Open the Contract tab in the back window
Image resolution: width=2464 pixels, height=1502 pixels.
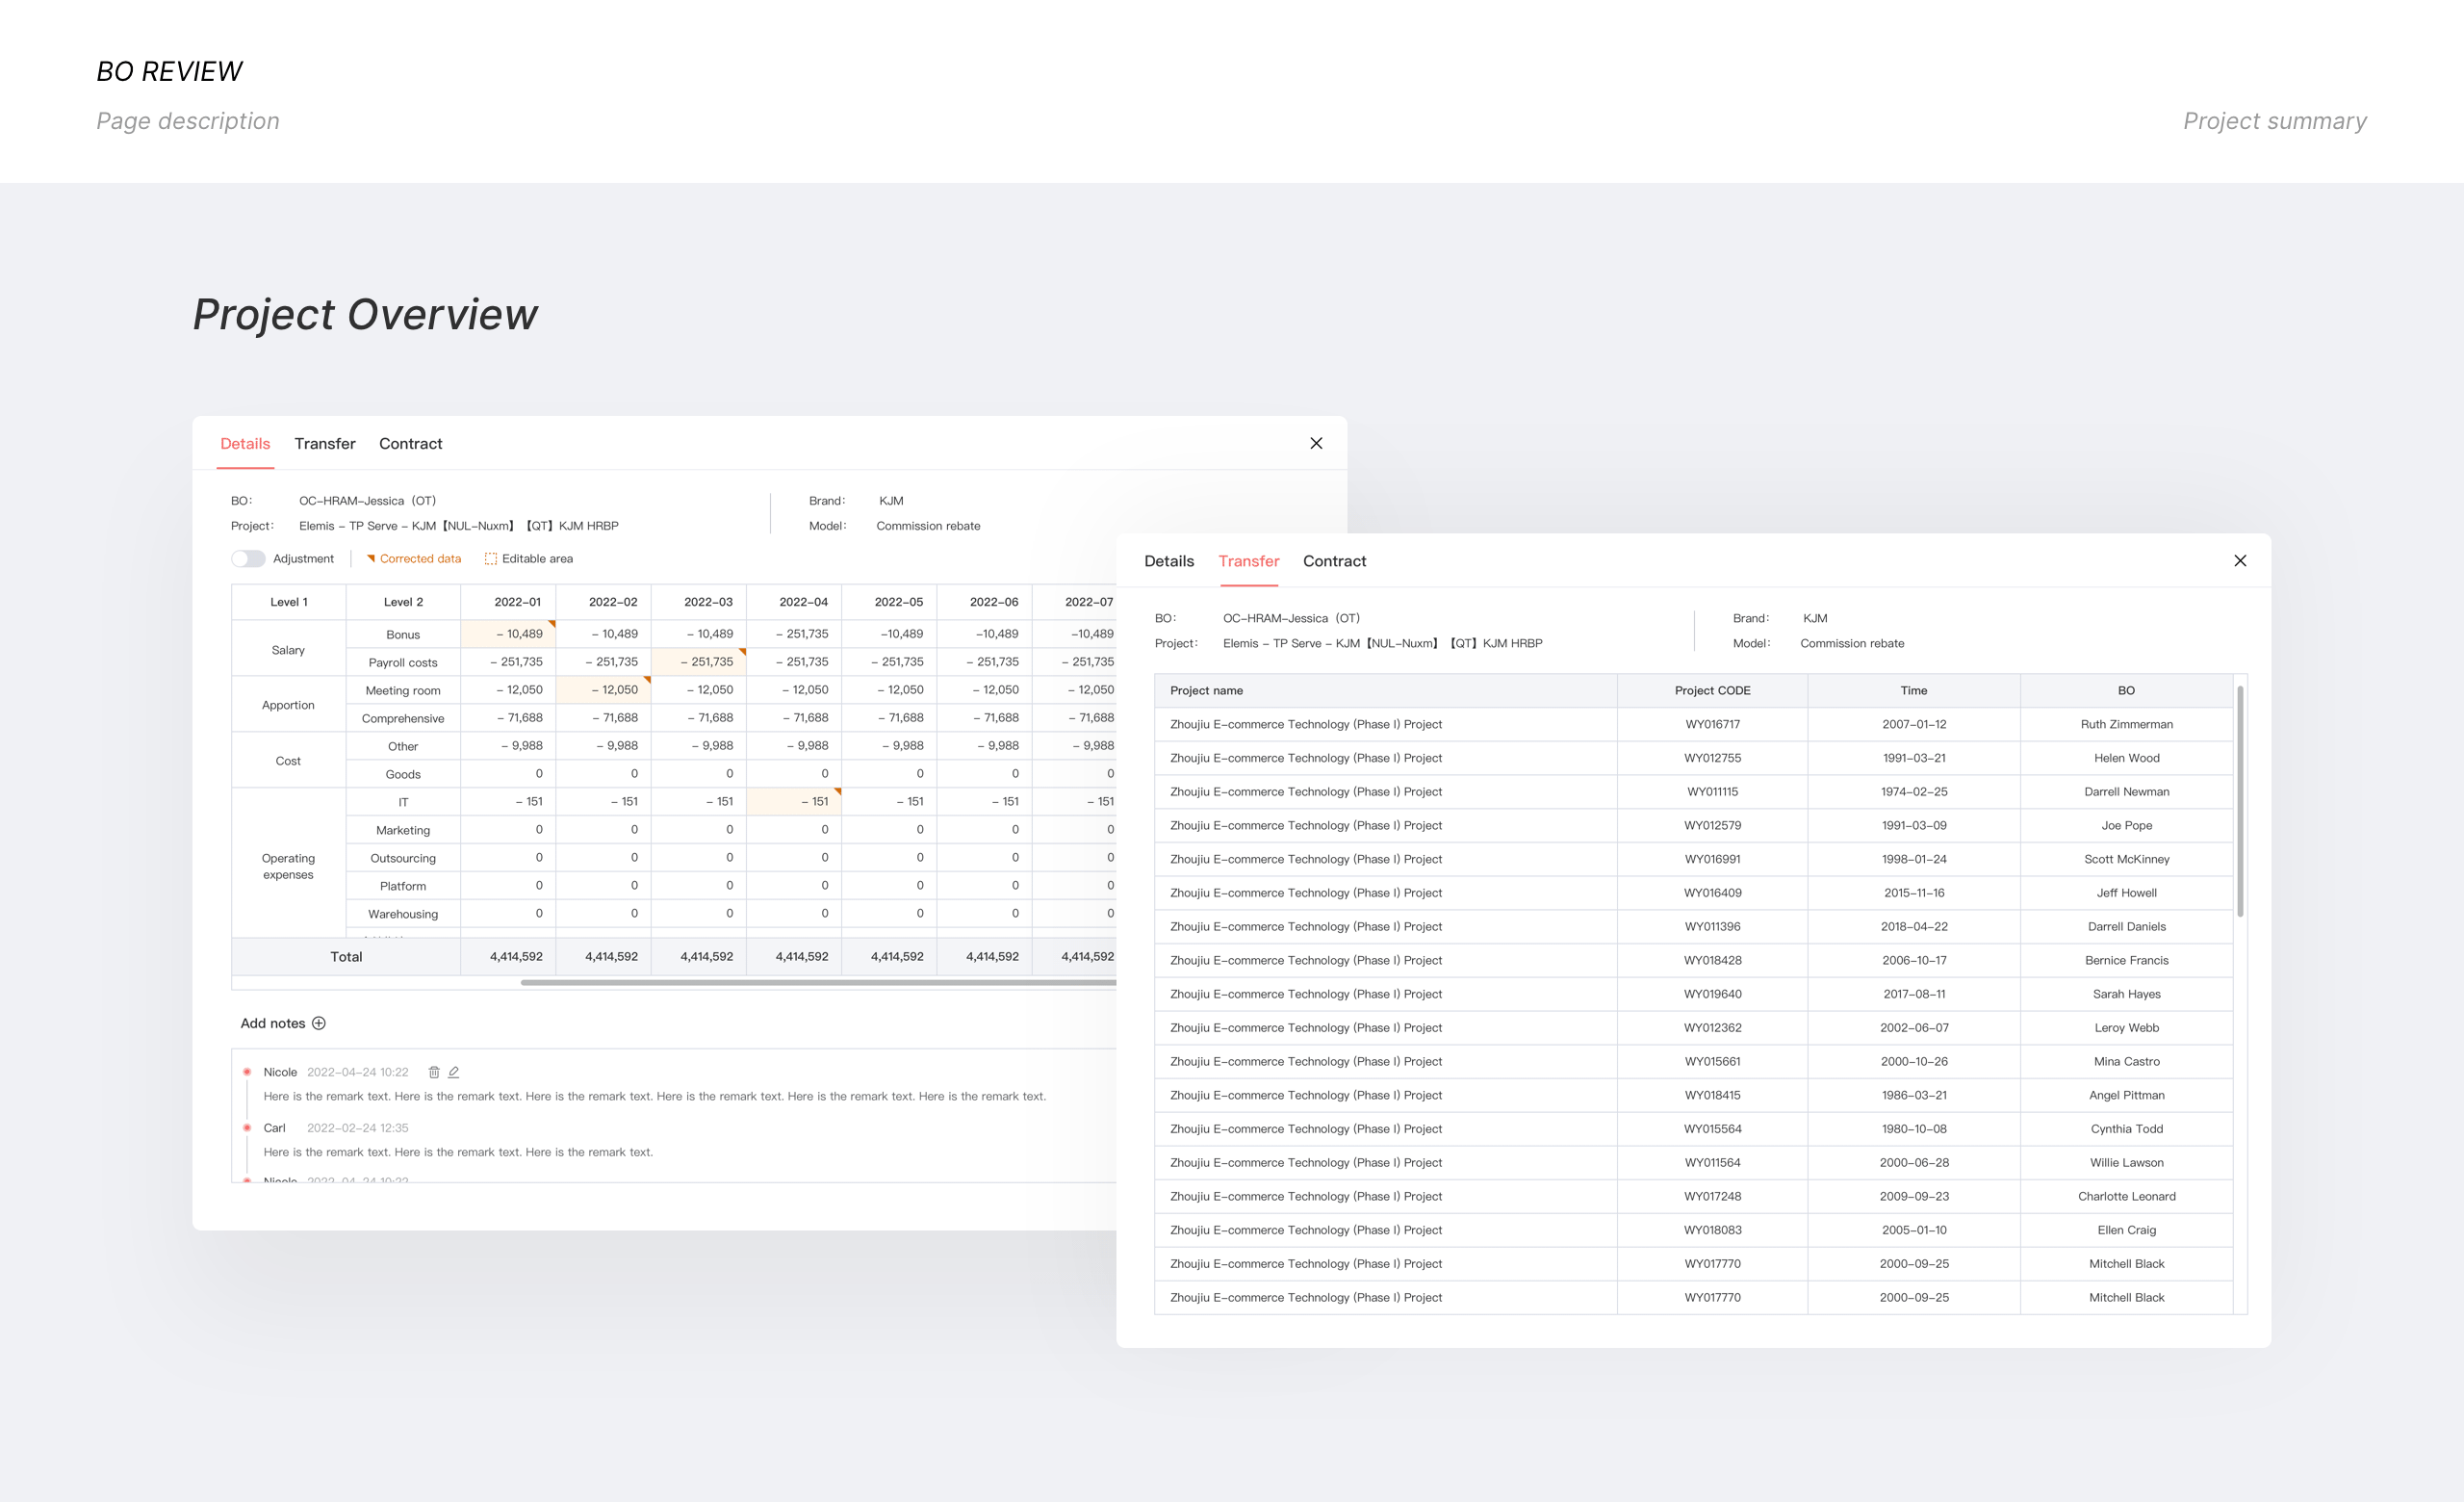click(x=410, y=443)
